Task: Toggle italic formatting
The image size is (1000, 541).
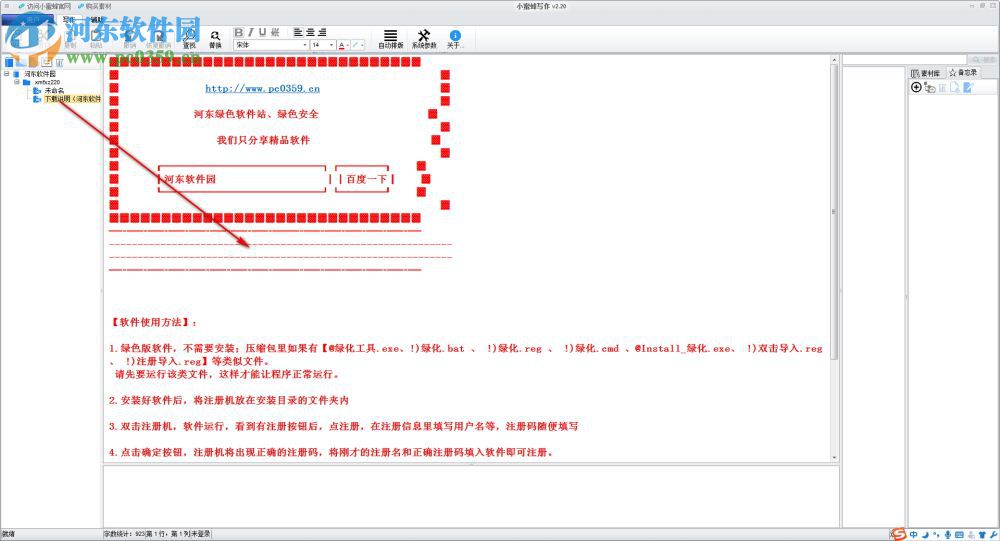Action: pos(251,32)
